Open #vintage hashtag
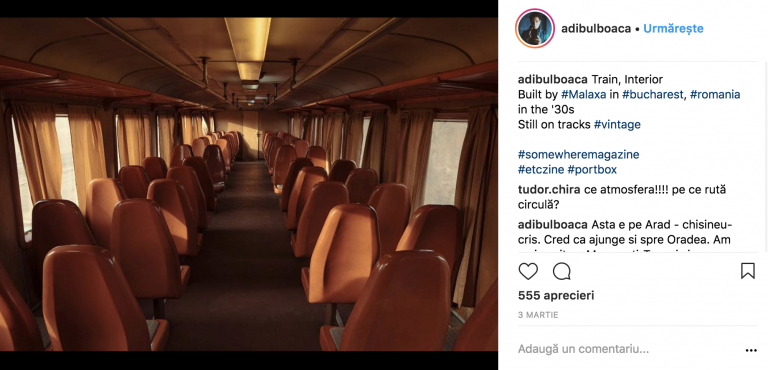Screen dimensions: 768x370 [617, 124]
